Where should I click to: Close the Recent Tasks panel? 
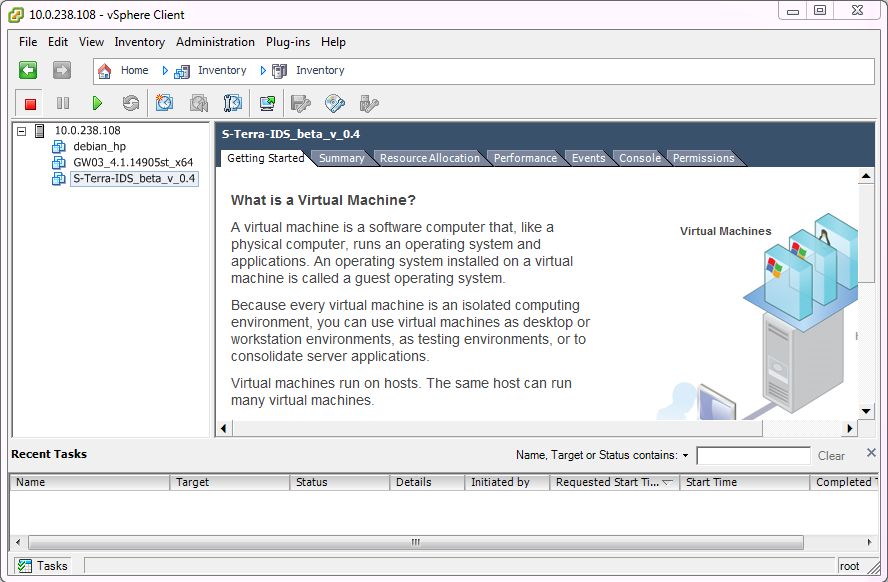[871, 452]
